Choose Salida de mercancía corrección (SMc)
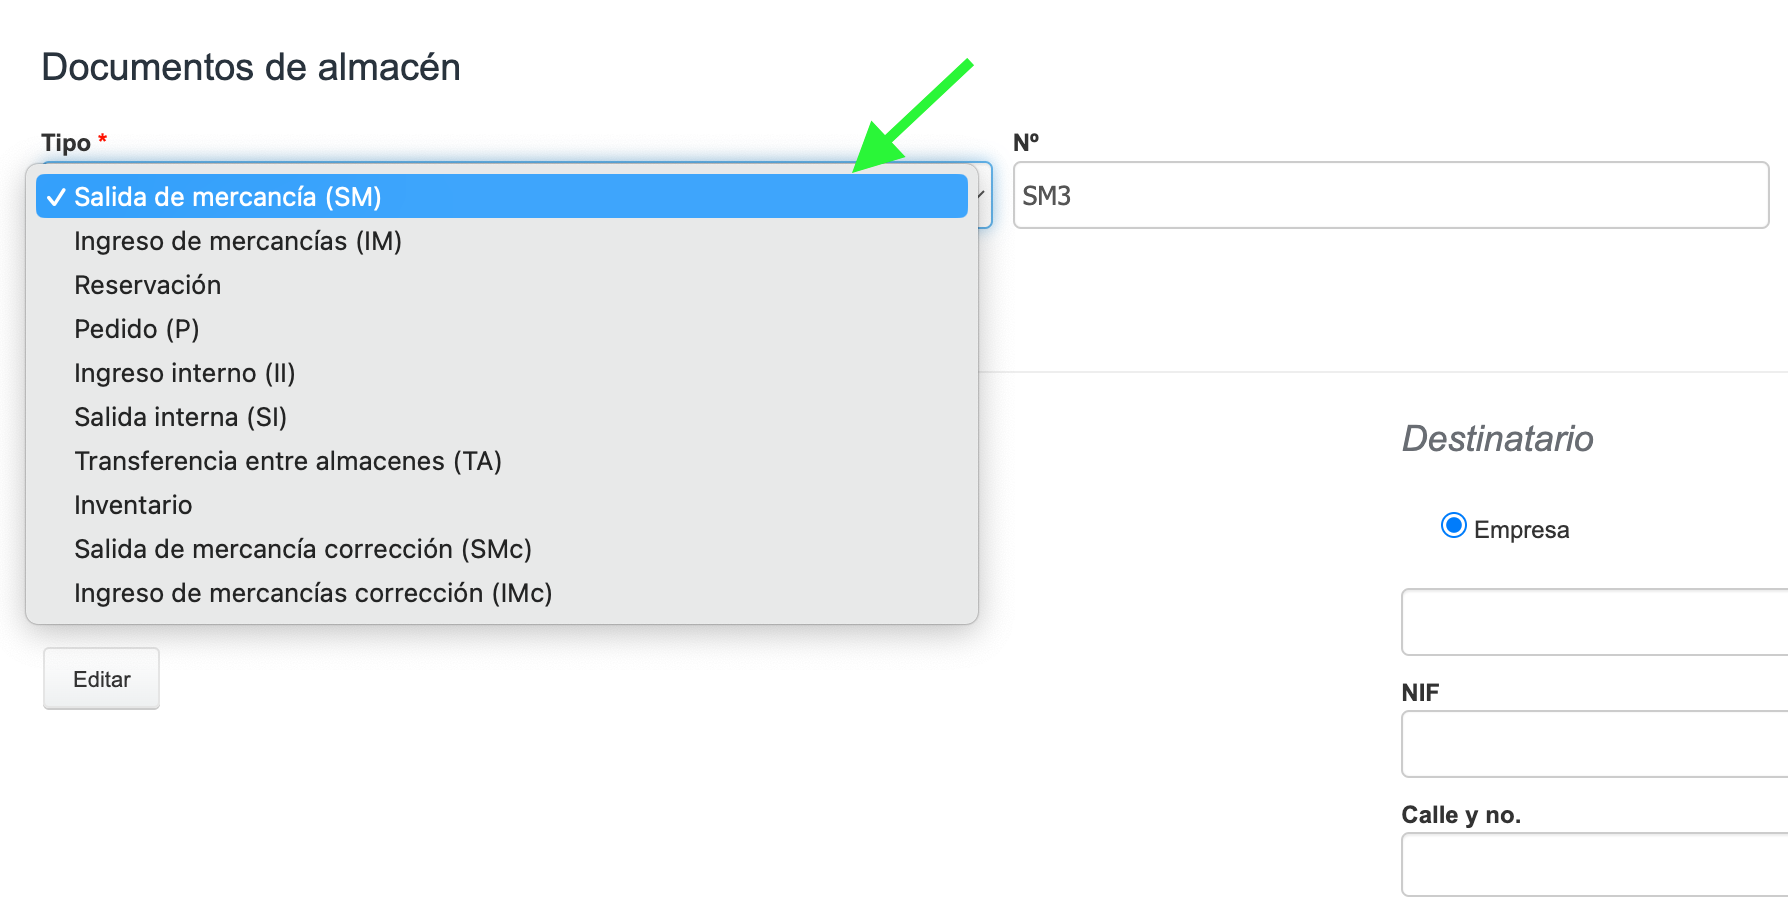Screen dimensions: 1788x920 tap(303, 549)
